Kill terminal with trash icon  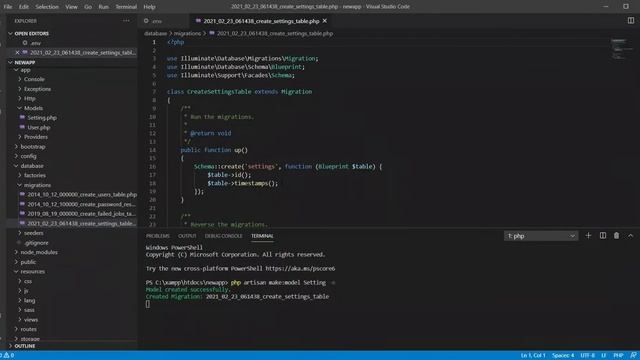coord(616,236)
